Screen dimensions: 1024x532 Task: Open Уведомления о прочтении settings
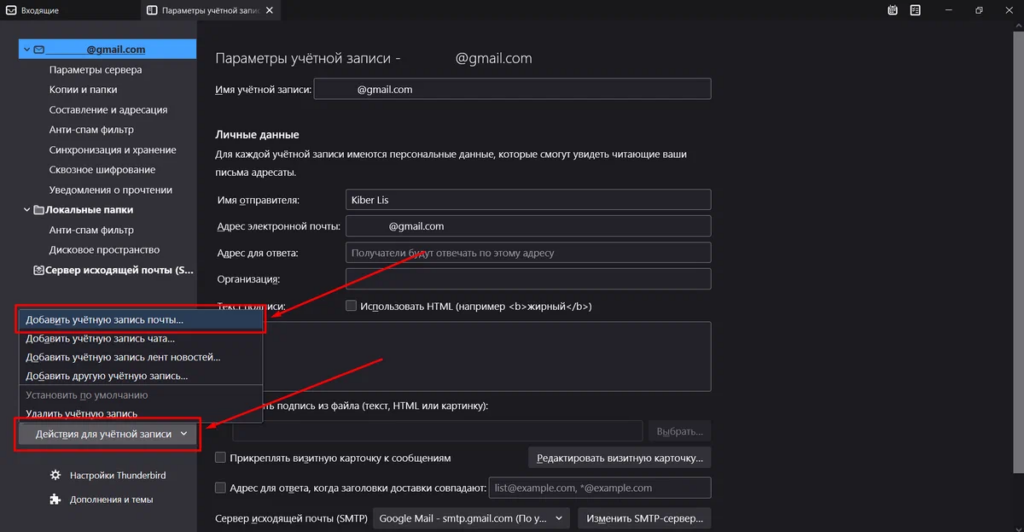click(110, 190)
